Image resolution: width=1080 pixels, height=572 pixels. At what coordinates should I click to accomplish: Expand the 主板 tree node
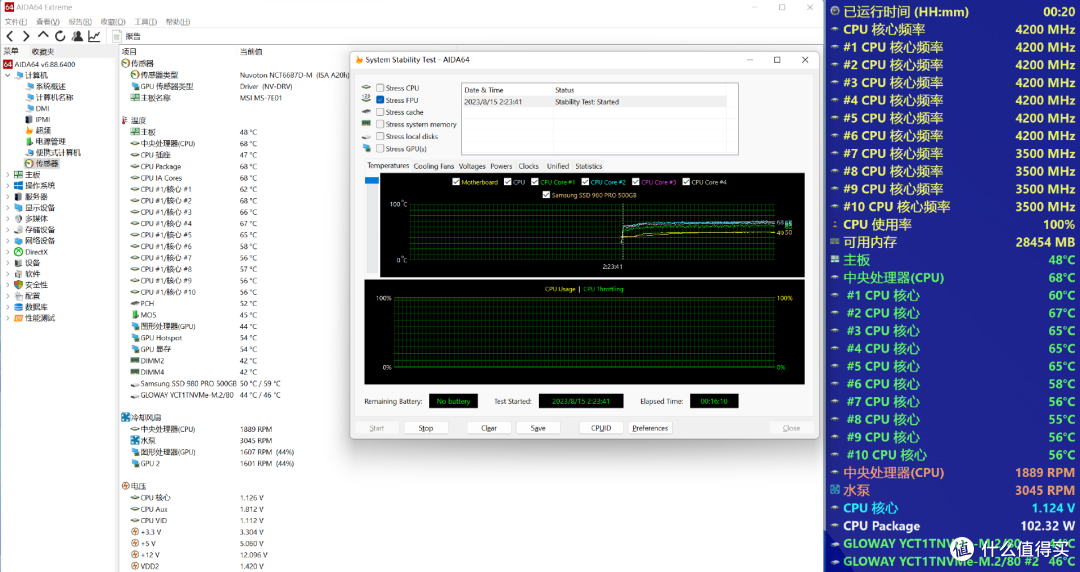tap(8, 174)
